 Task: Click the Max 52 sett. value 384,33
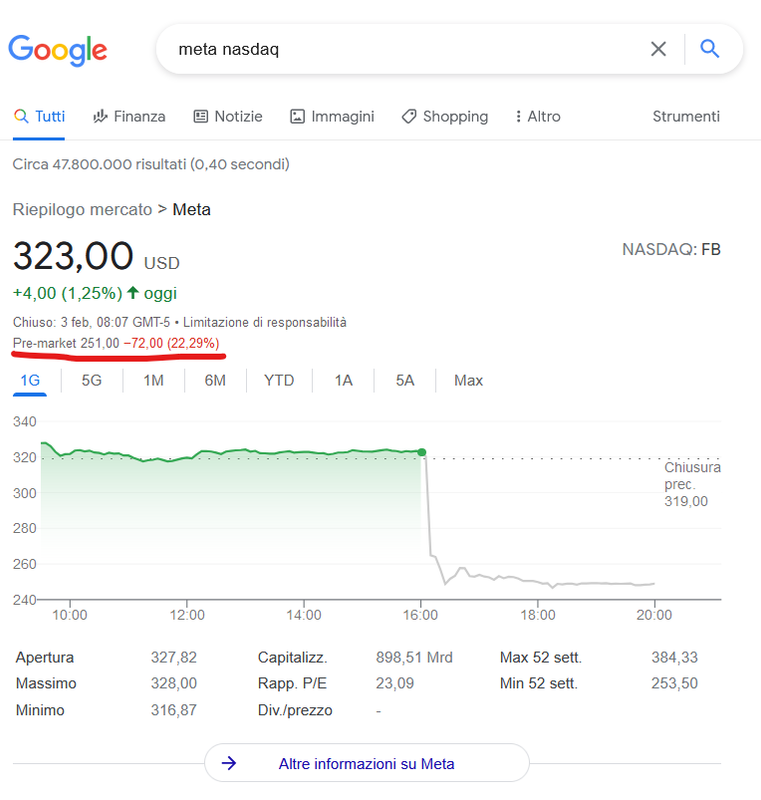(x=674, y=657)
